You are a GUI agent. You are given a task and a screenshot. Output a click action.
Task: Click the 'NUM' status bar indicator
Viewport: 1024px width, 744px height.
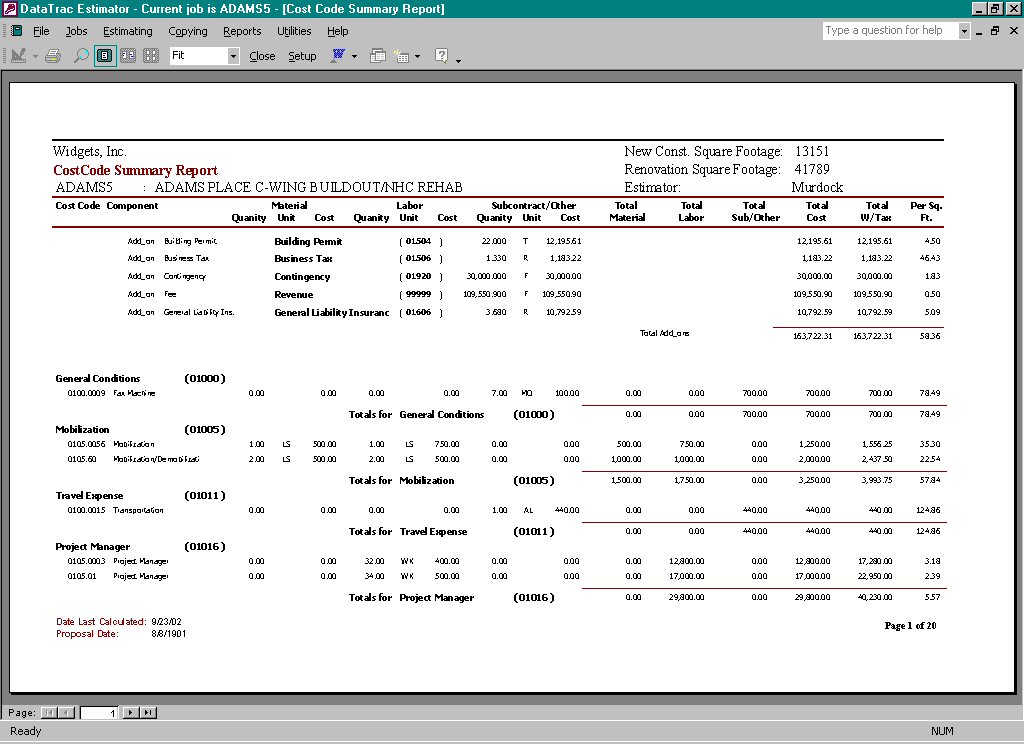[942, 731]
